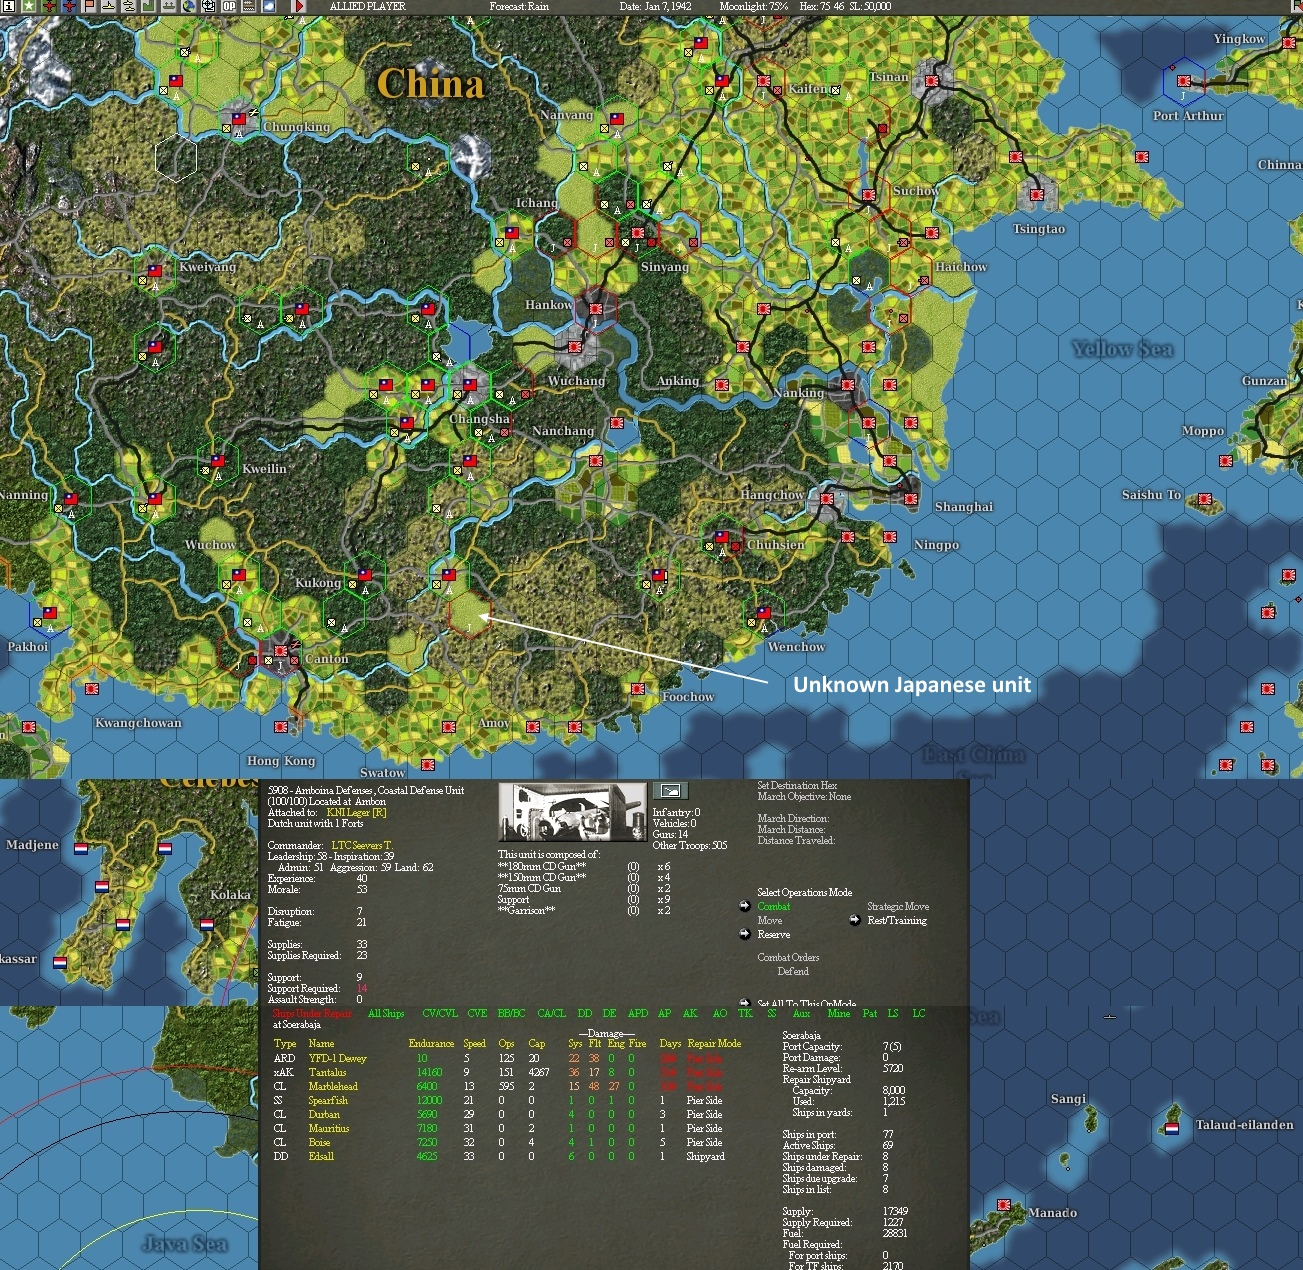The height and width of the screenshot is (1270, 1303).
Task: Select Rest/Training operations mode arrow
Action: (x=854, y=920)
